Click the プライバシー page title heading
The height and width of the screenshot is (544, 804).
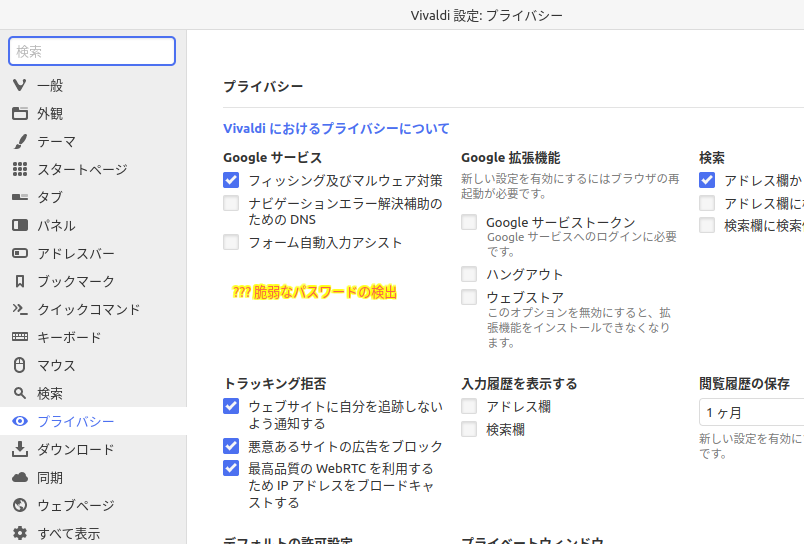263,86
